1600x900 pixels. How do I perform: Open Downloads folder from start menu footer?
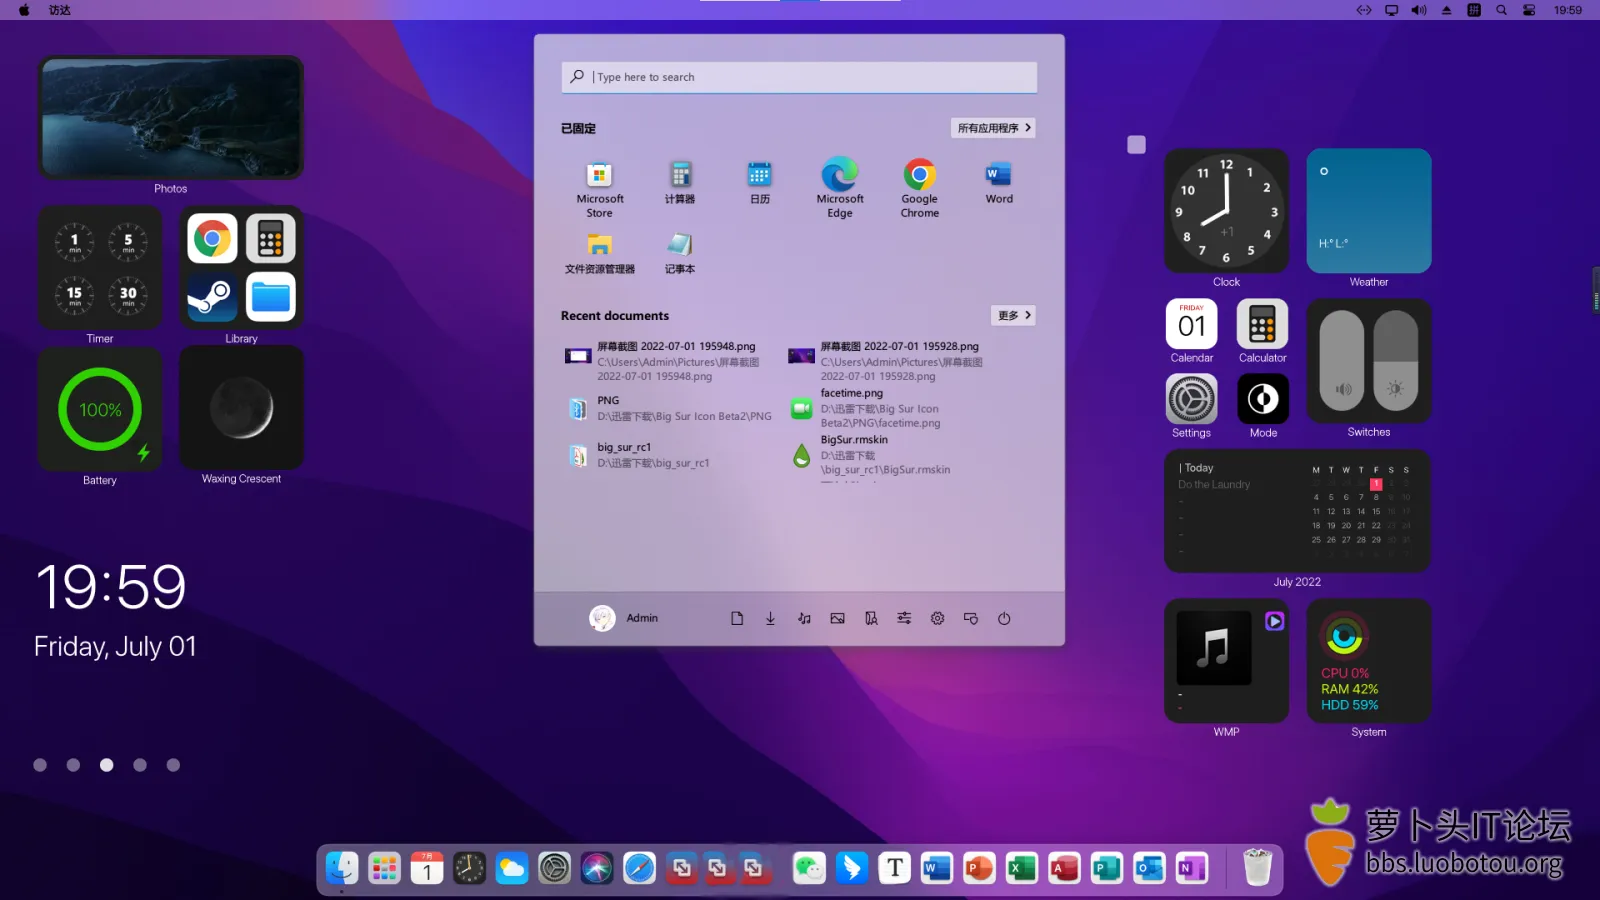770,618
